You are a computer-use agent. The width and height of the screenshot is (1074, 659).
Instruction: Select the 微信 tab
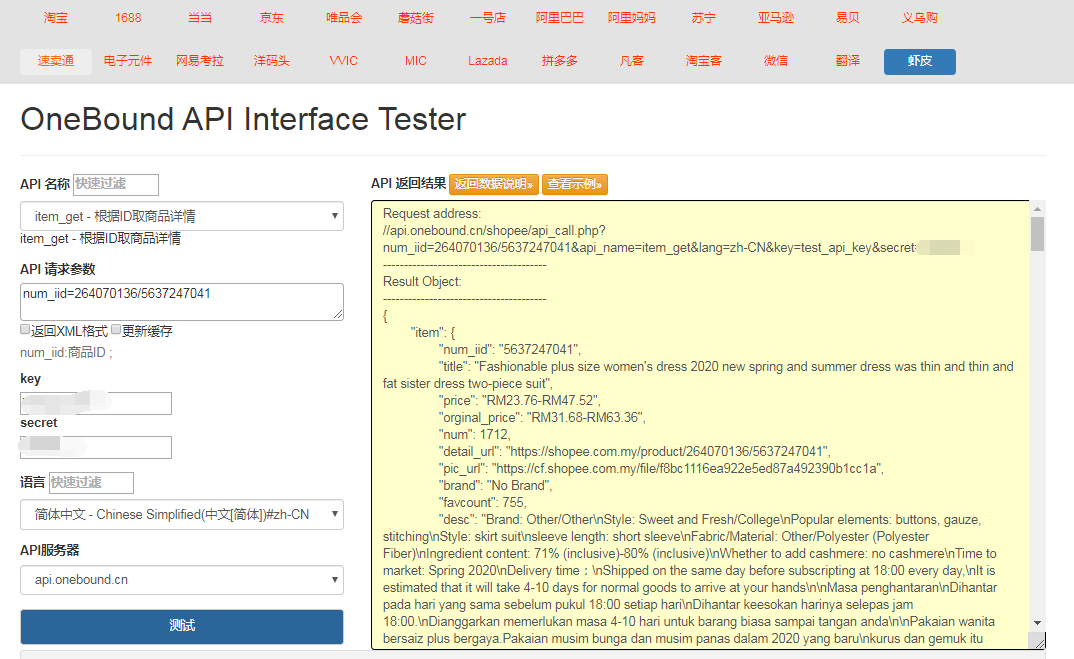coord(775,61)
